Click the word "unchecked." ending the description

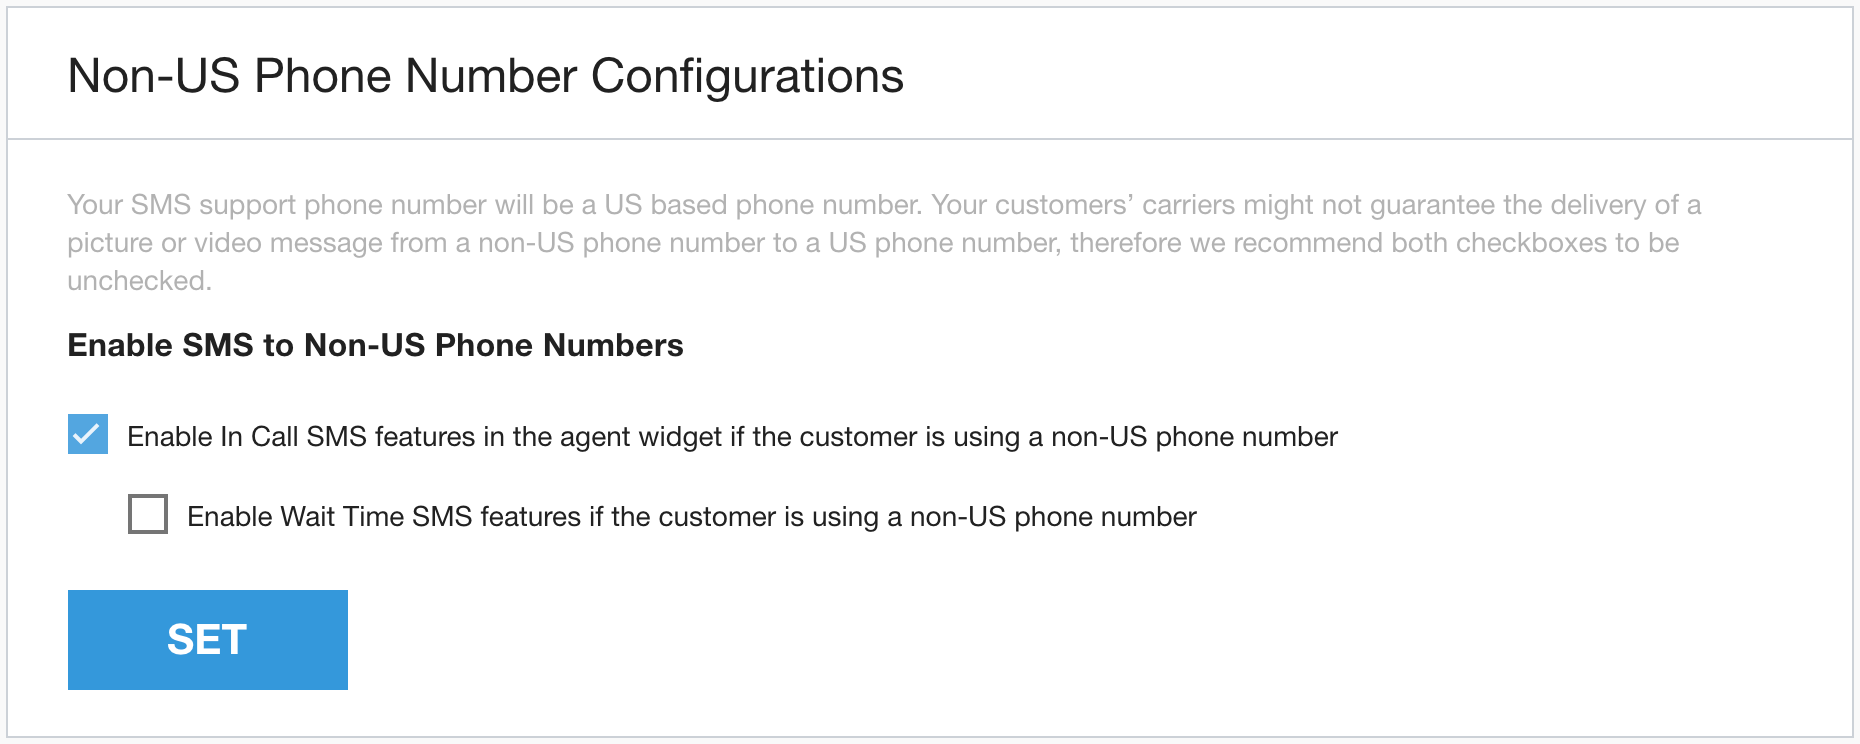tap(139, 281)
